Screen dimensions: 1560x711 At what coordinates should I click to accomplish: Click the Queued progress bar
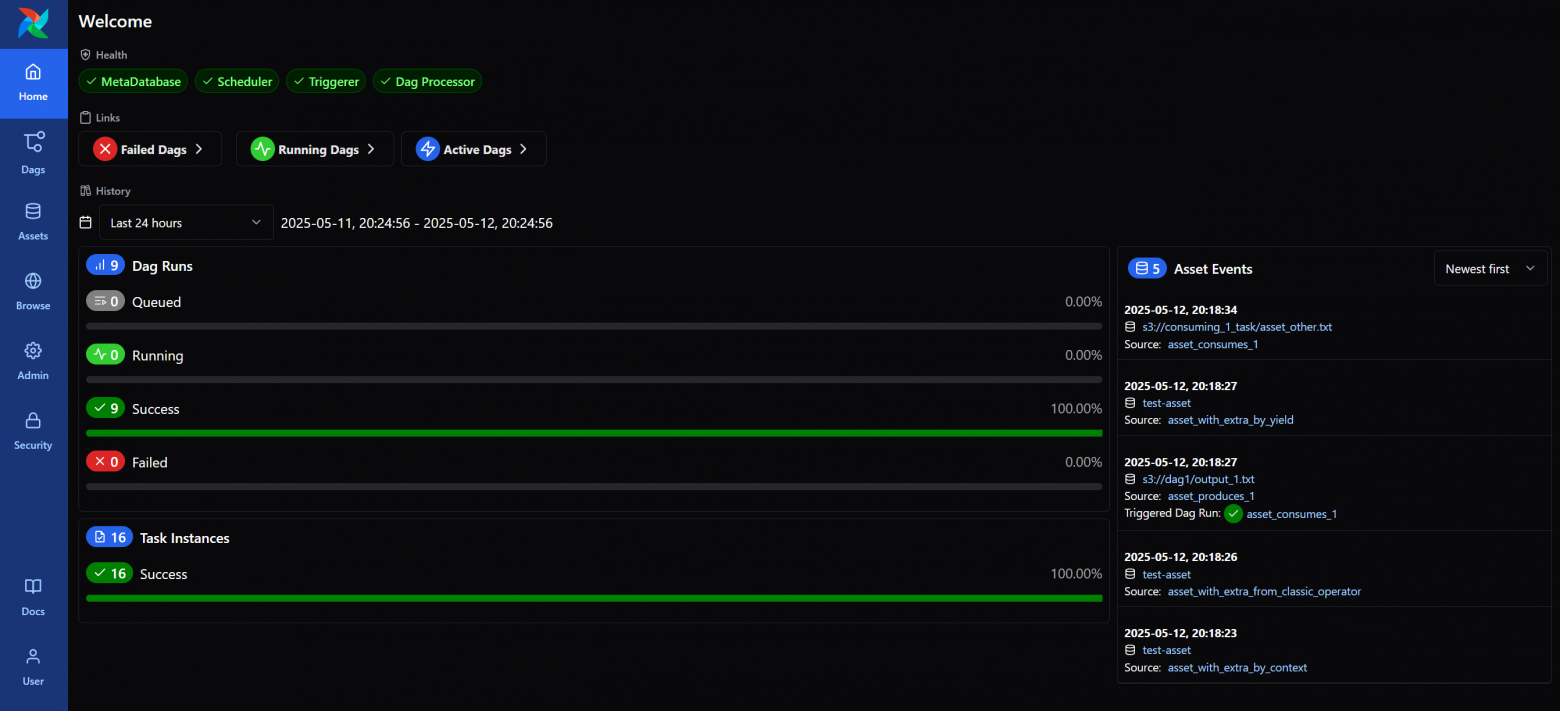[x=594, y=326]
